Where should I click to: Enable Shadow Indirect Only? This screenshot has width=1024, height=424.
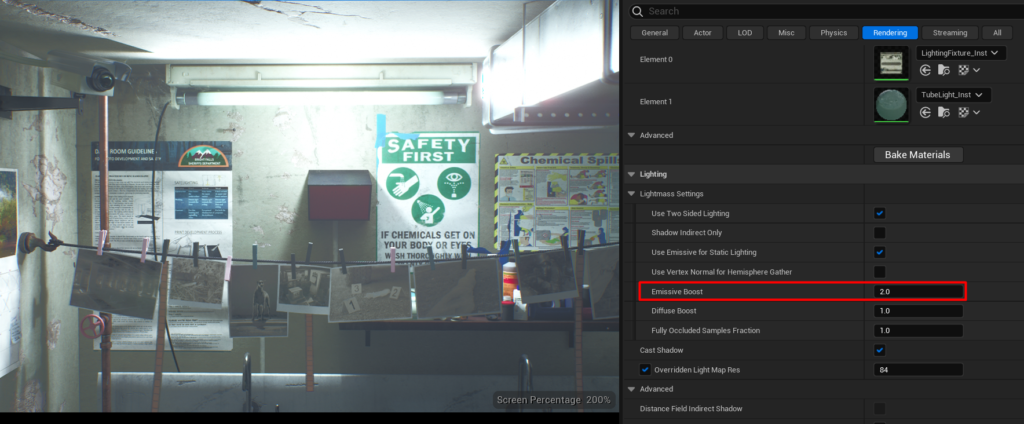pyautogui.click(x=880, y=233)
